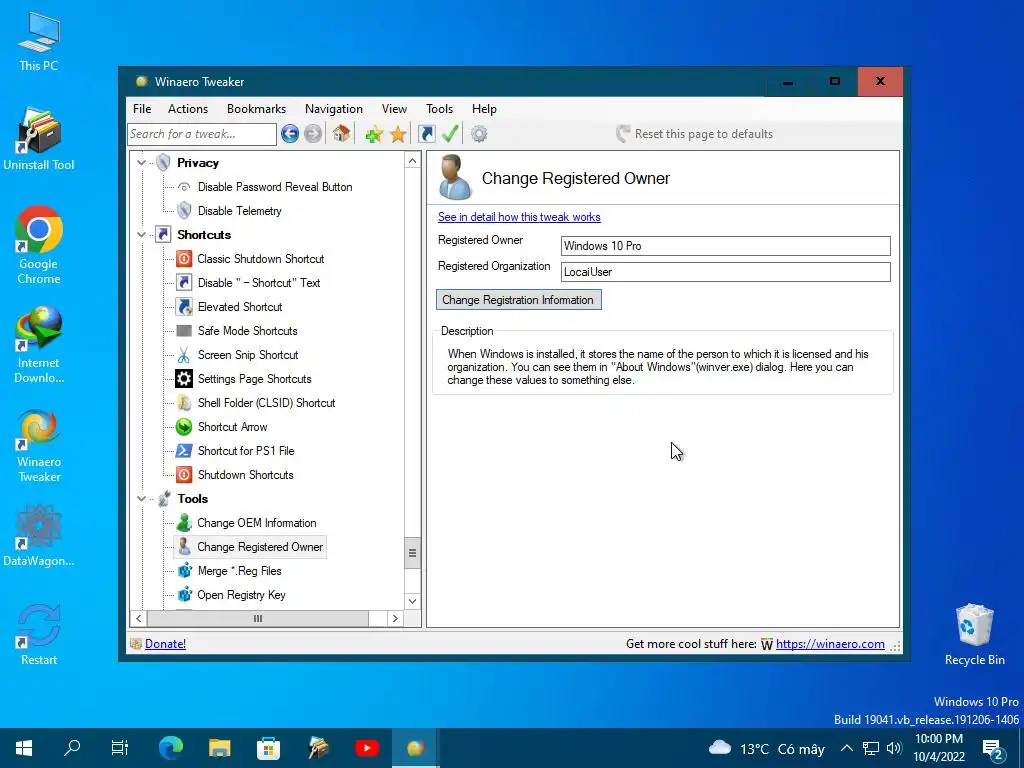Go to Home page via house icon
This screenshot has height=768, width=1024.
coord(341,134)
